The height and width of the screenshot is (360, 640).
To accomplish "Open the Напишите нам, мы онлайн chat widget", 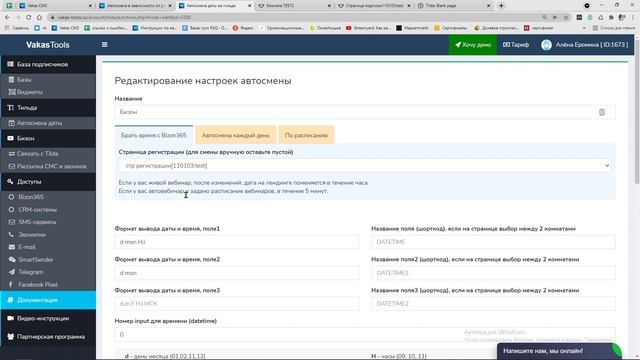I will click(x=559, y=351).
